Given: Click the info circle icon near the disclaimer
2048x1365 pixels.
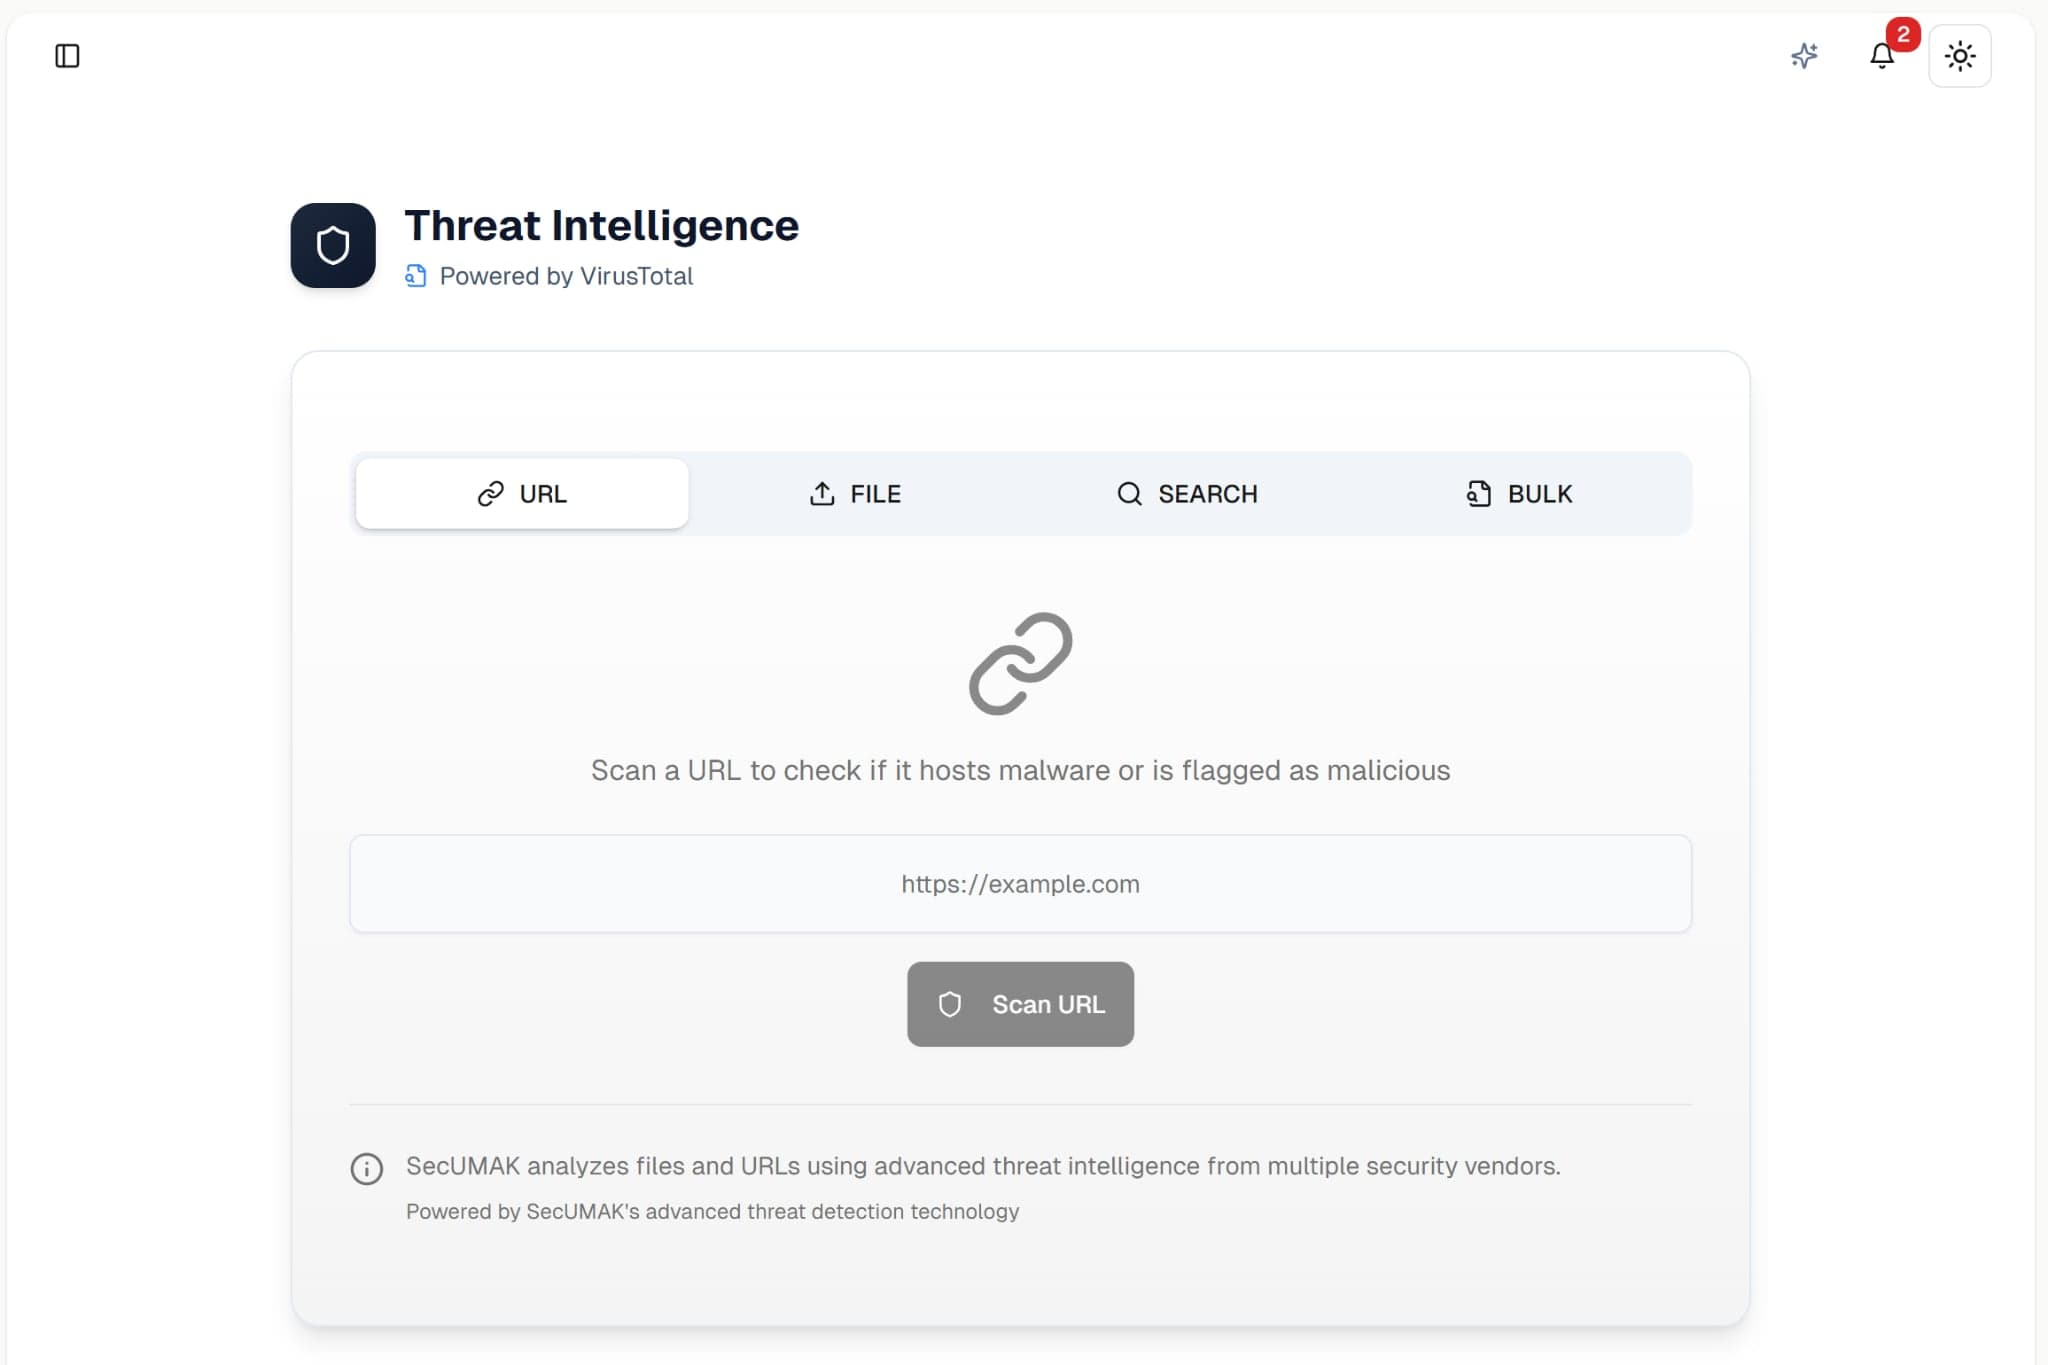Looking at the screenshot, I should point(366,1168).
